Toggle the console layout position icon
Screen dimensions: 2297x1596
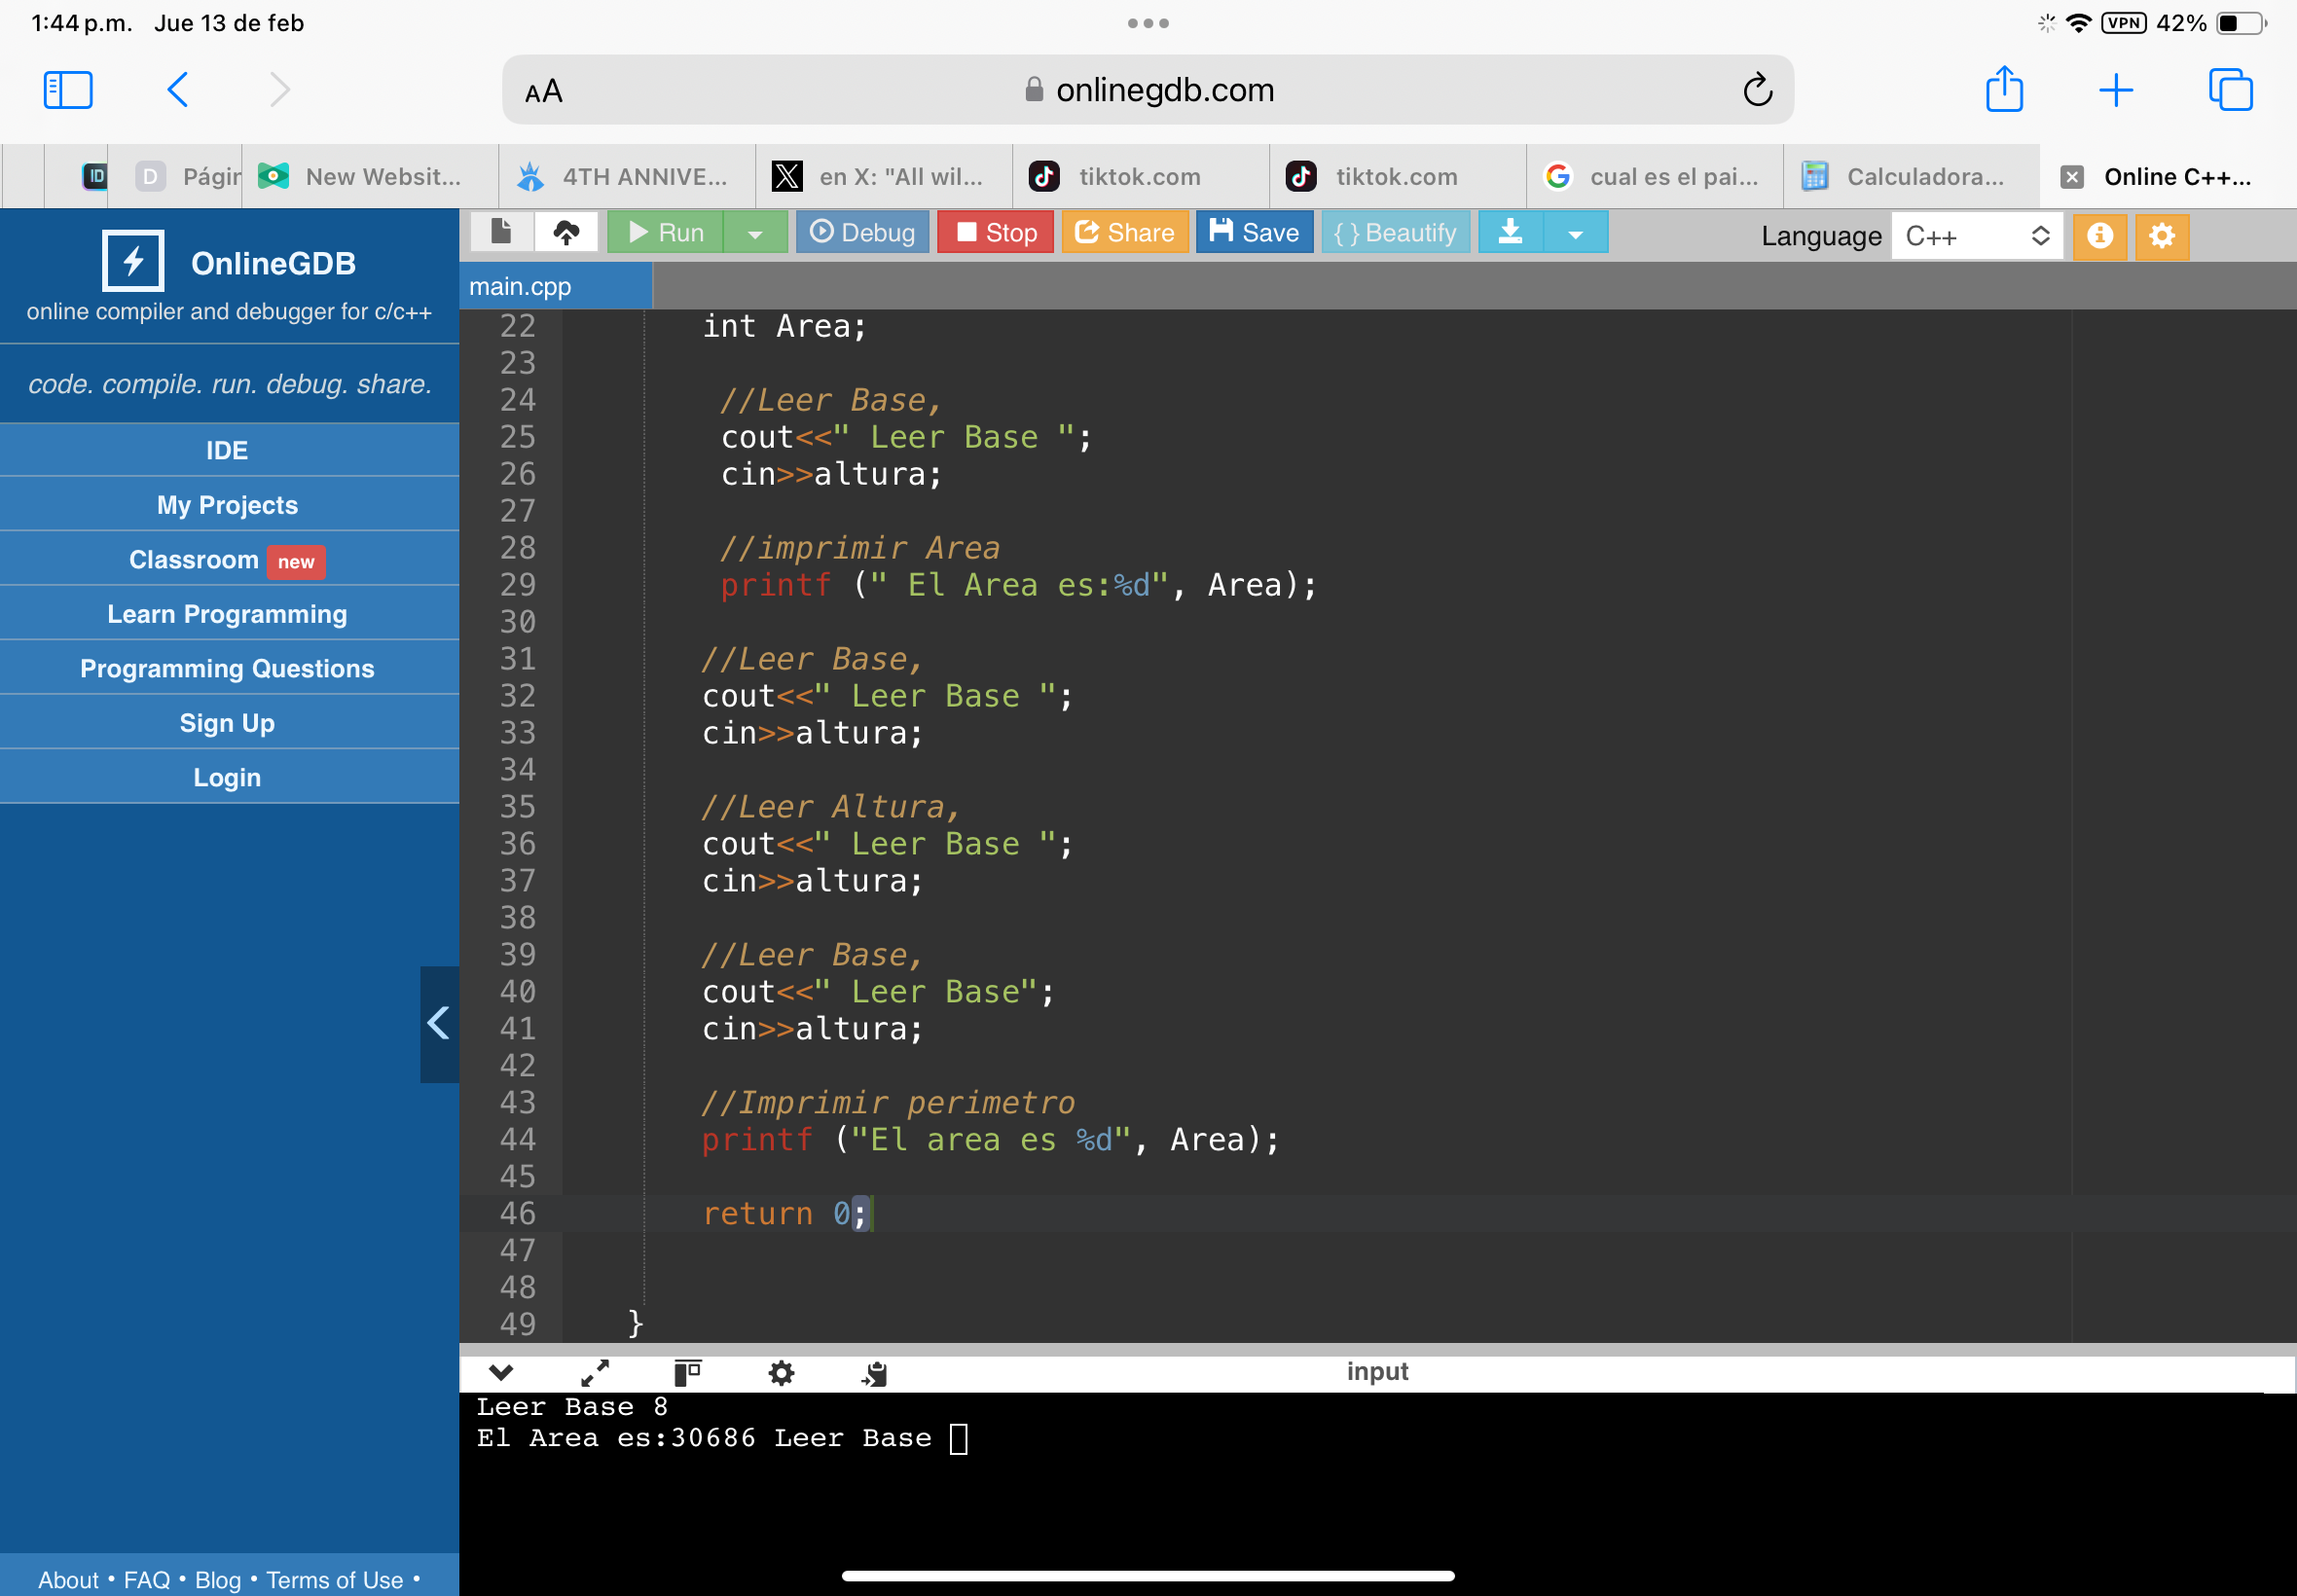(x=687, y=1373)
